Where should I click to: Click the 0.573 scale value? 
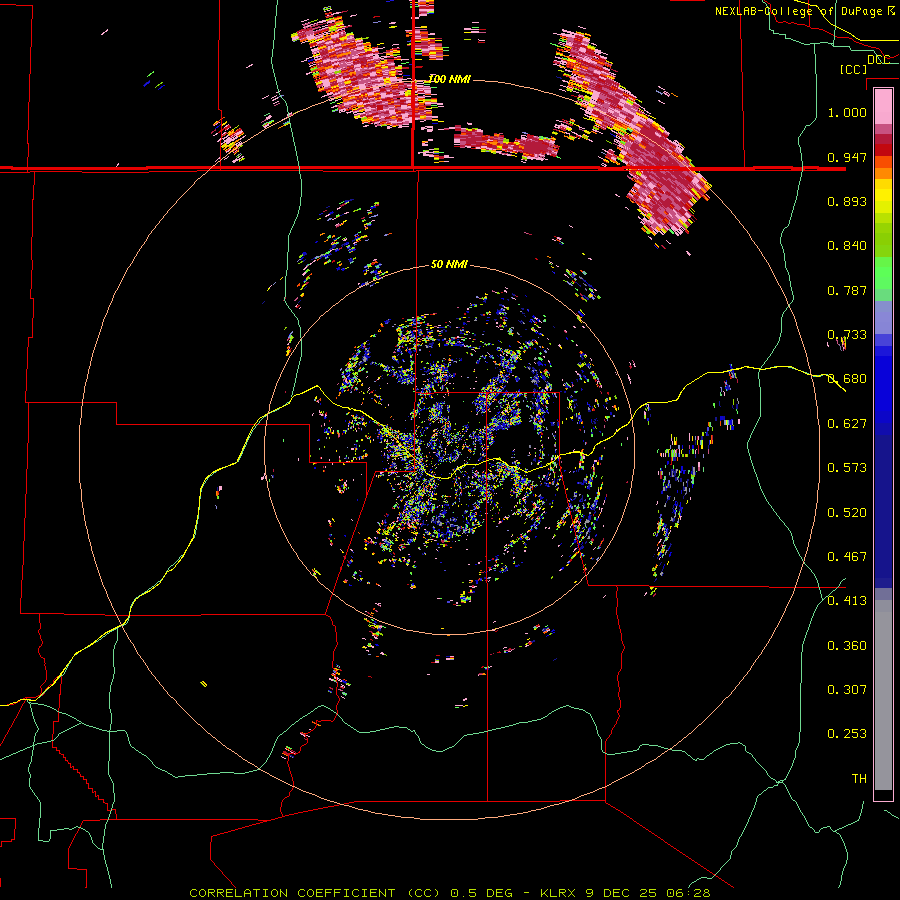(847, 467)
